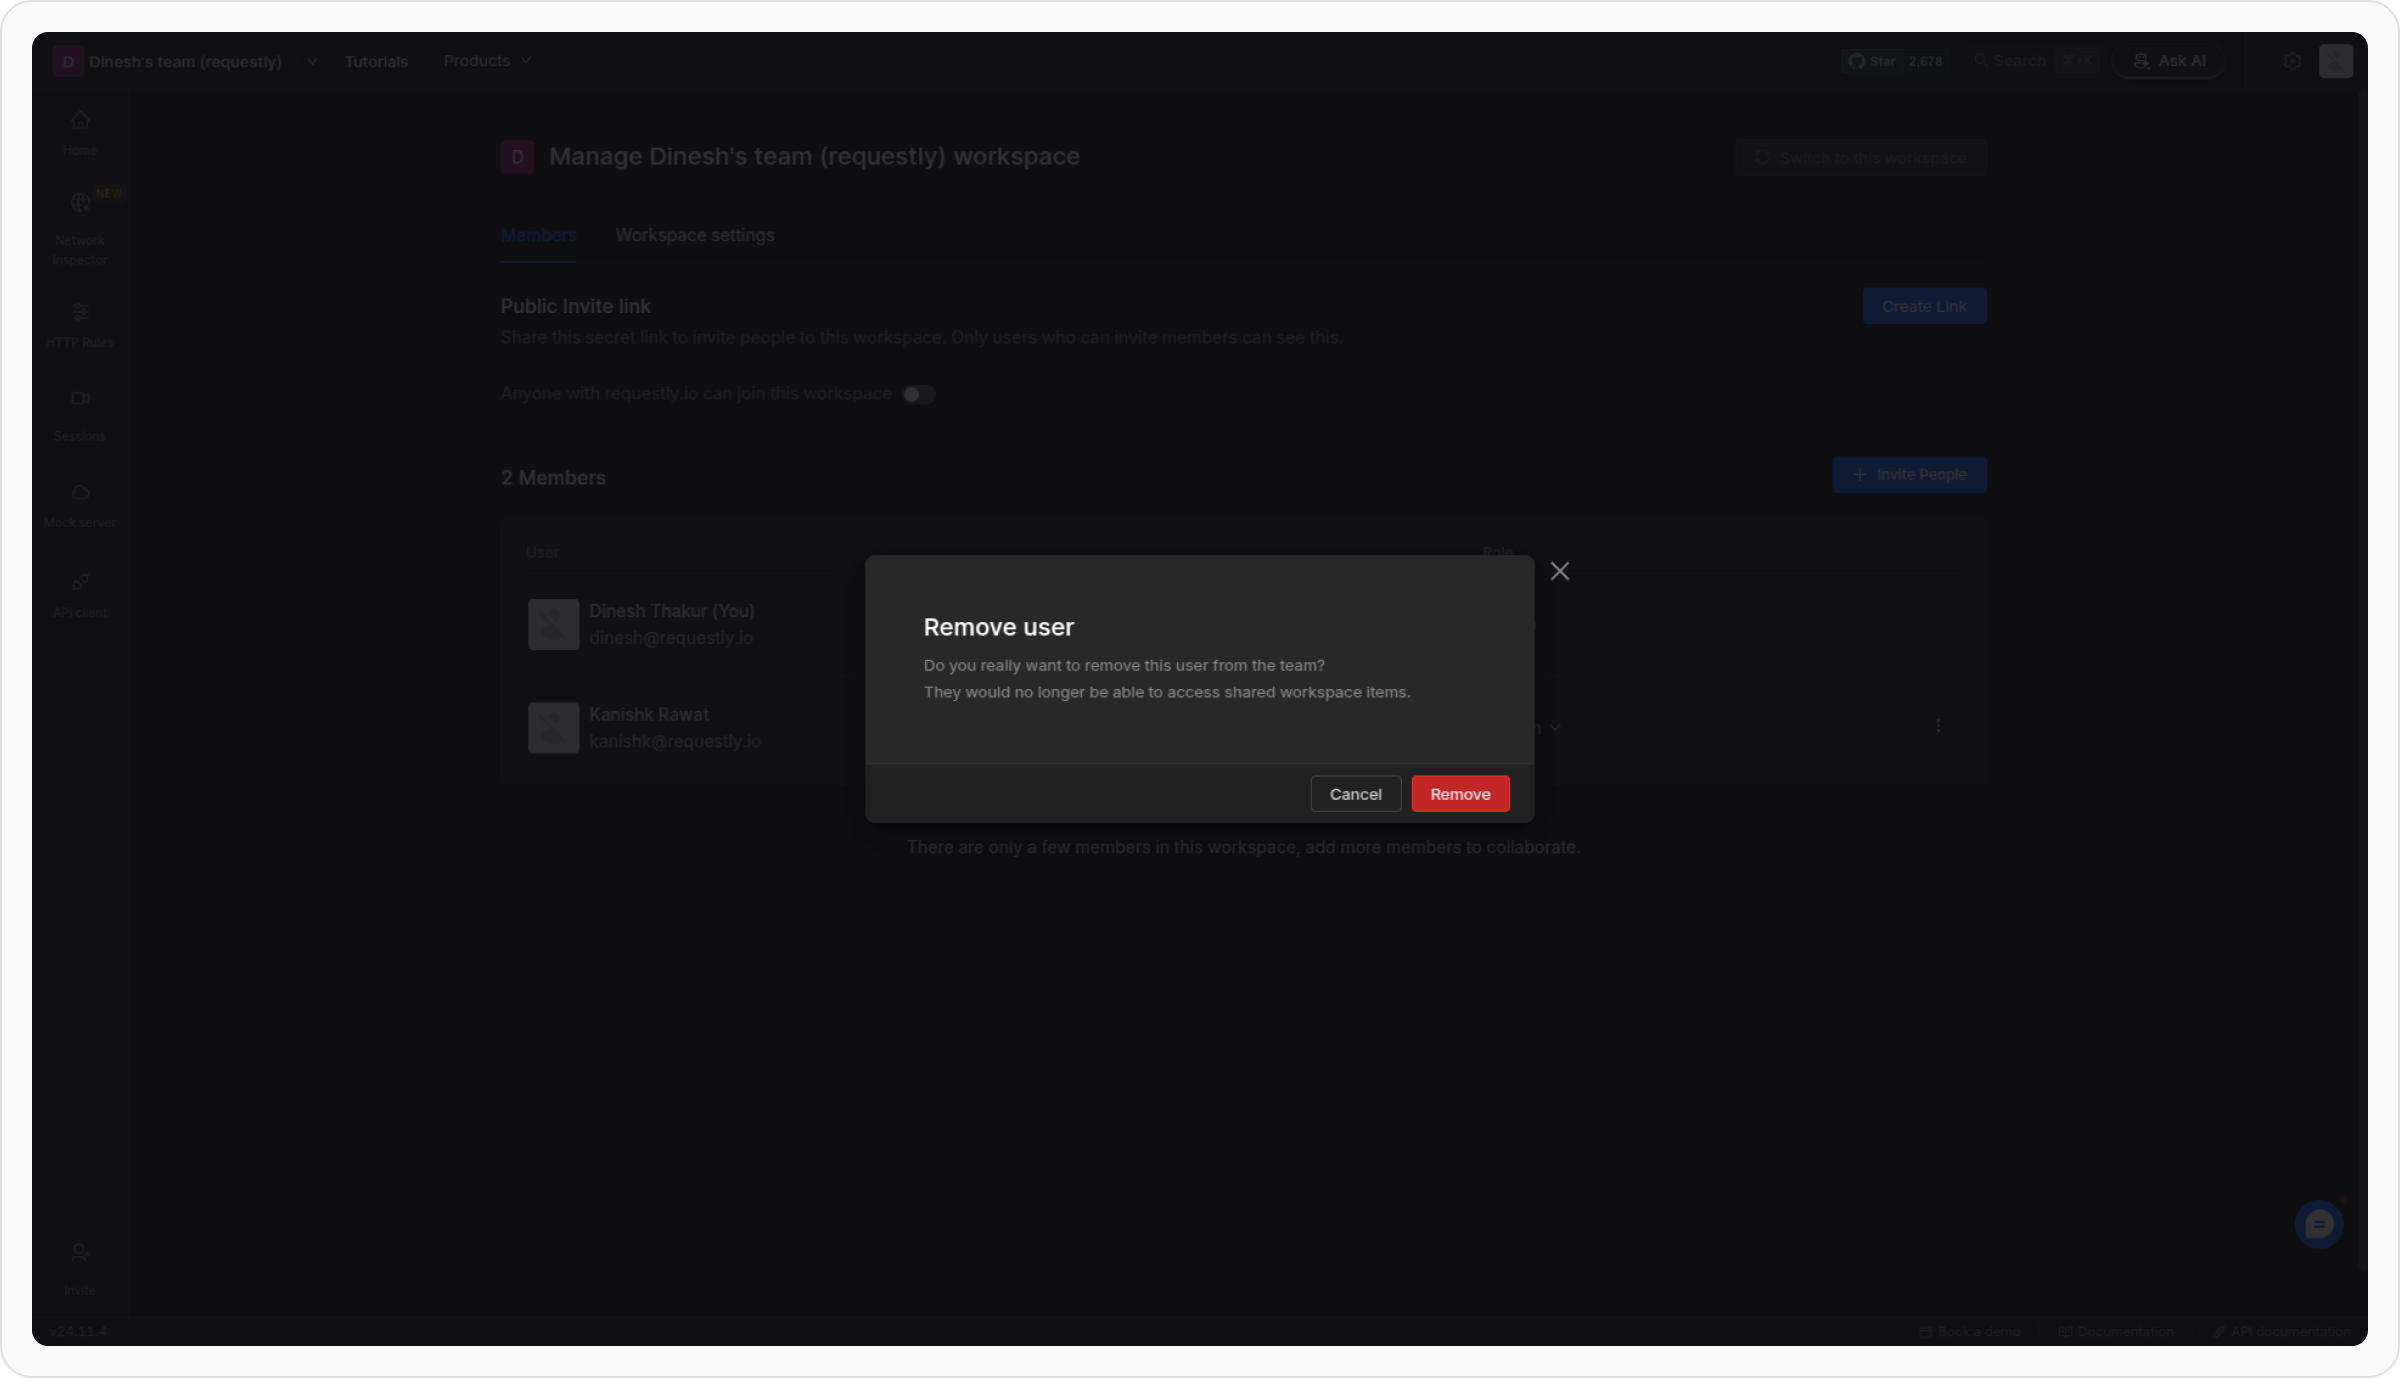Expand the Products menu
The image size is (2400, 1378).
[487, 61]
